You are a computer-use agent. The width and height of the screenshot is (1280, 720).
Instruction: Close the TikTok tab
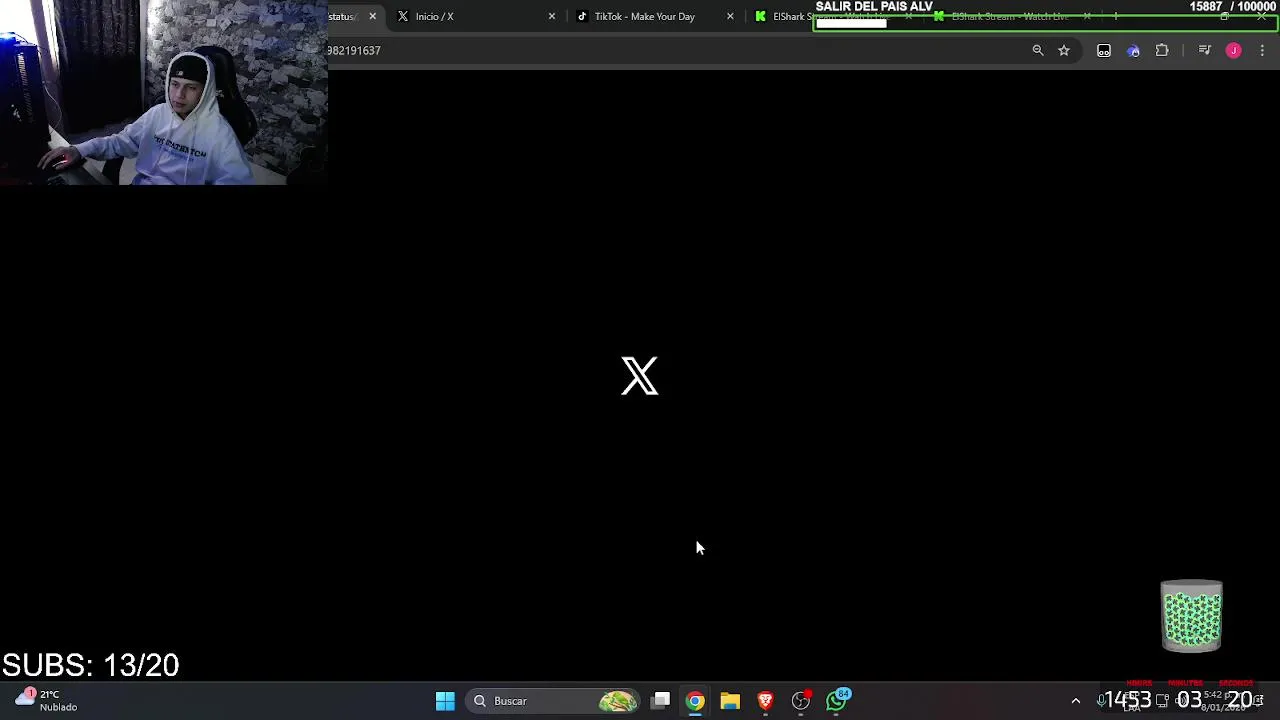click(730, 16)
